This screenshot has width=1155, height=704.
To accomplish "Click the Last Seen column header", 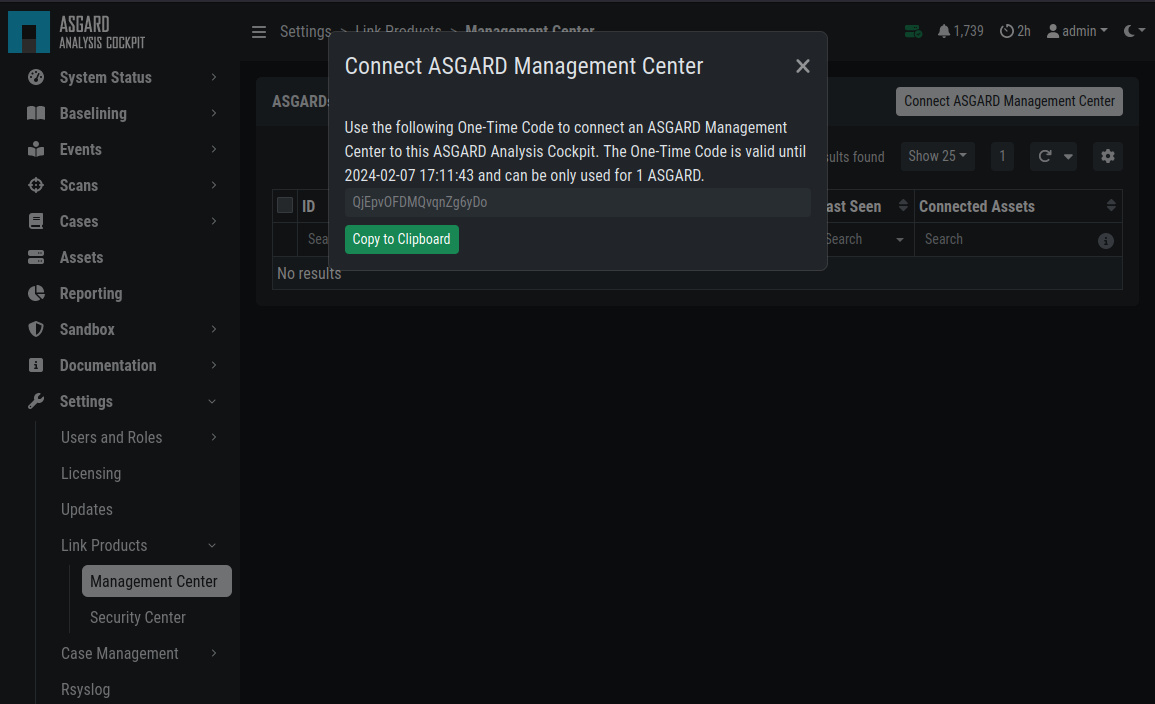I will [854, 206].
